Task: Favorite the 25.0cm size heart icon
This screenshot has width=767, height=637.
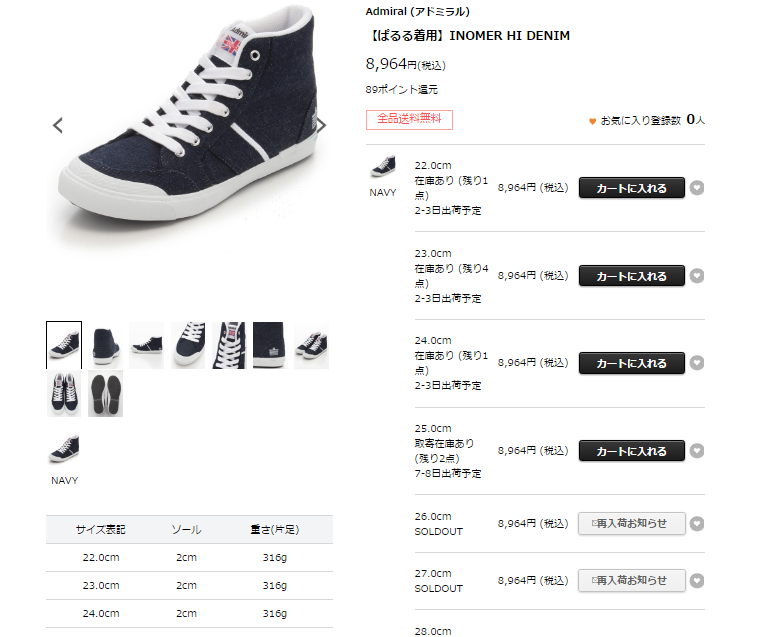Action: click(x=697, y=451)
